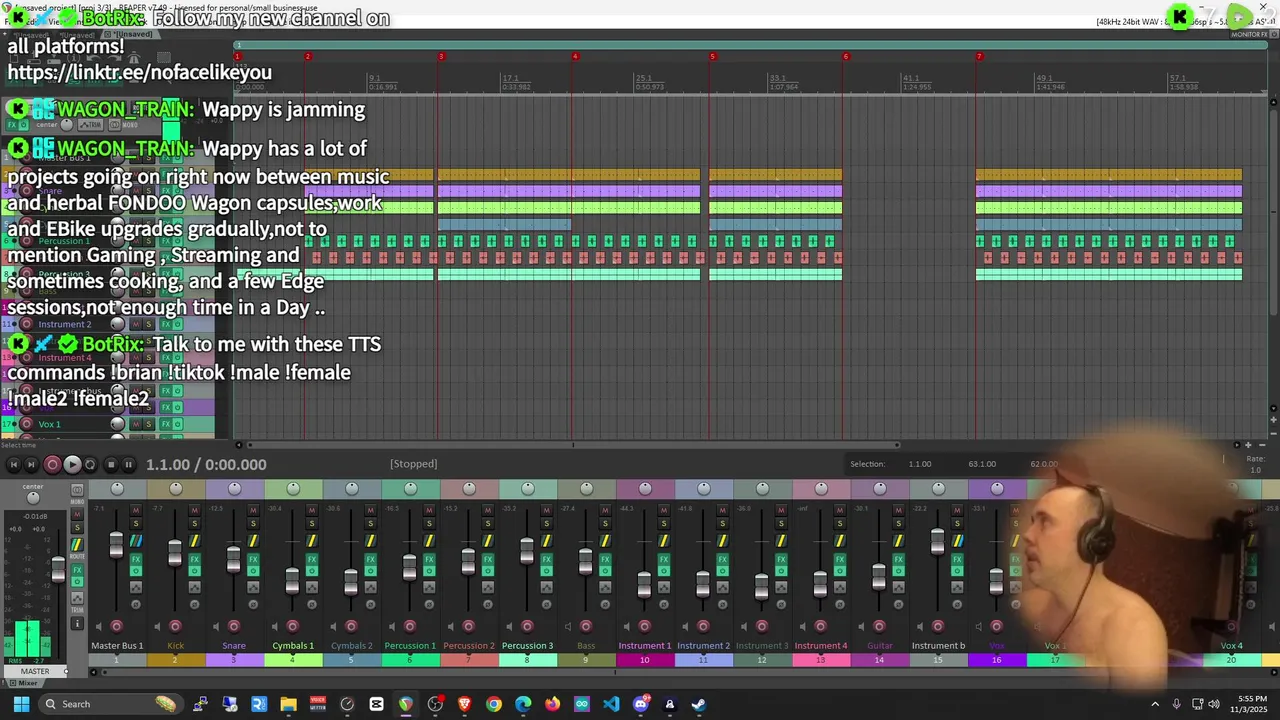Click the MASTER tab below meters
This screenshot has width=1280, height=720.
tap(35, 671)
